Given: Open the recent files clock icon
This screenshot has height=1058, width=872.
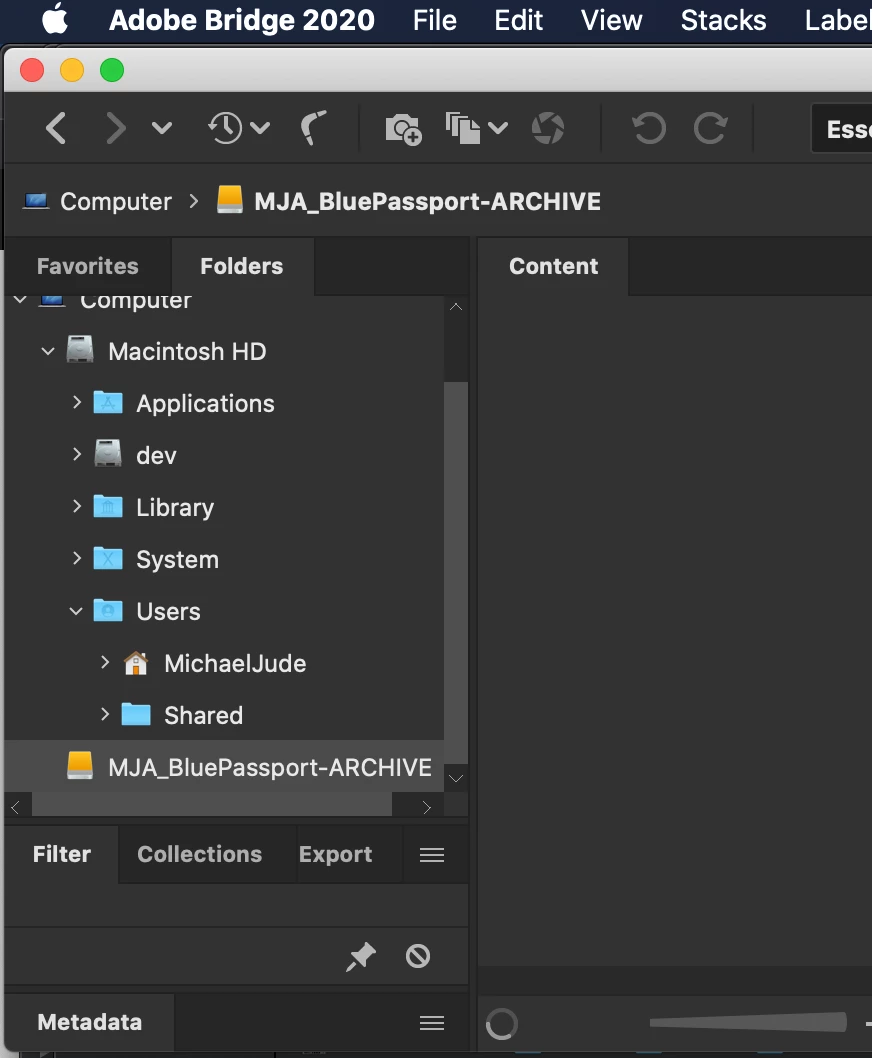Looking at the screenshot, I should pyautogui.click(x=225, y=128).
